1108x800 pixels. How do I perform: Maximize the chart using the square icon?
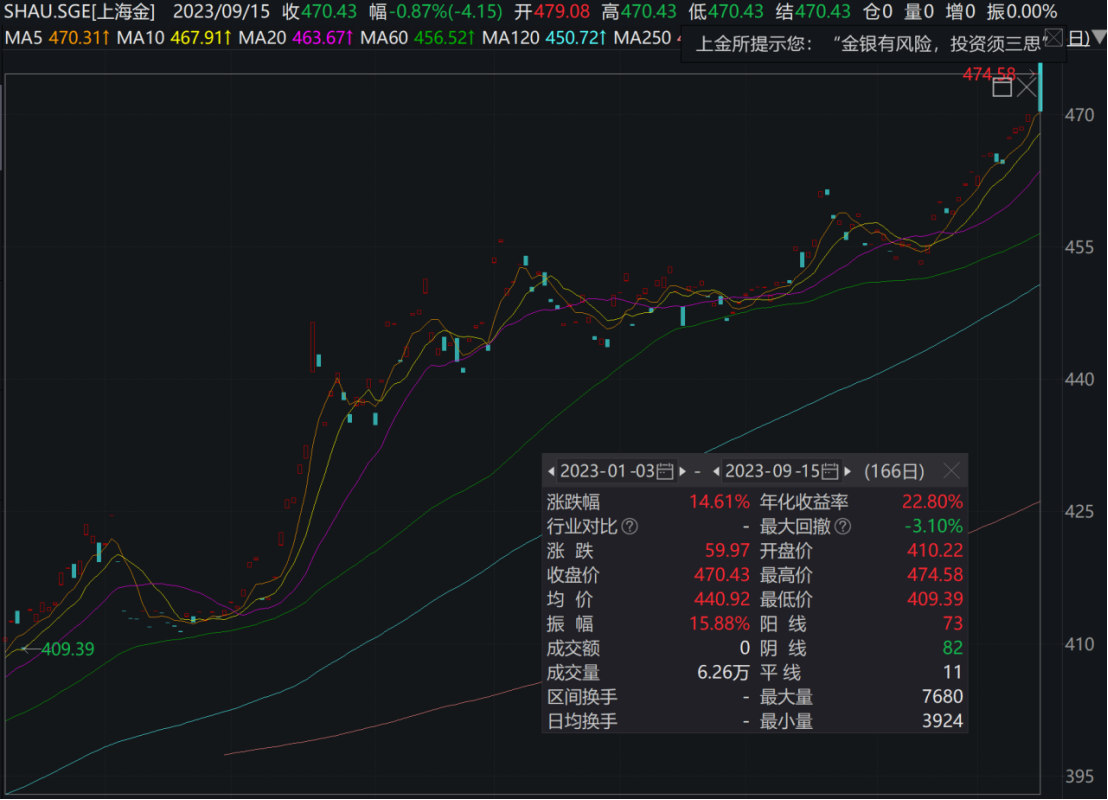point(1002,88)
